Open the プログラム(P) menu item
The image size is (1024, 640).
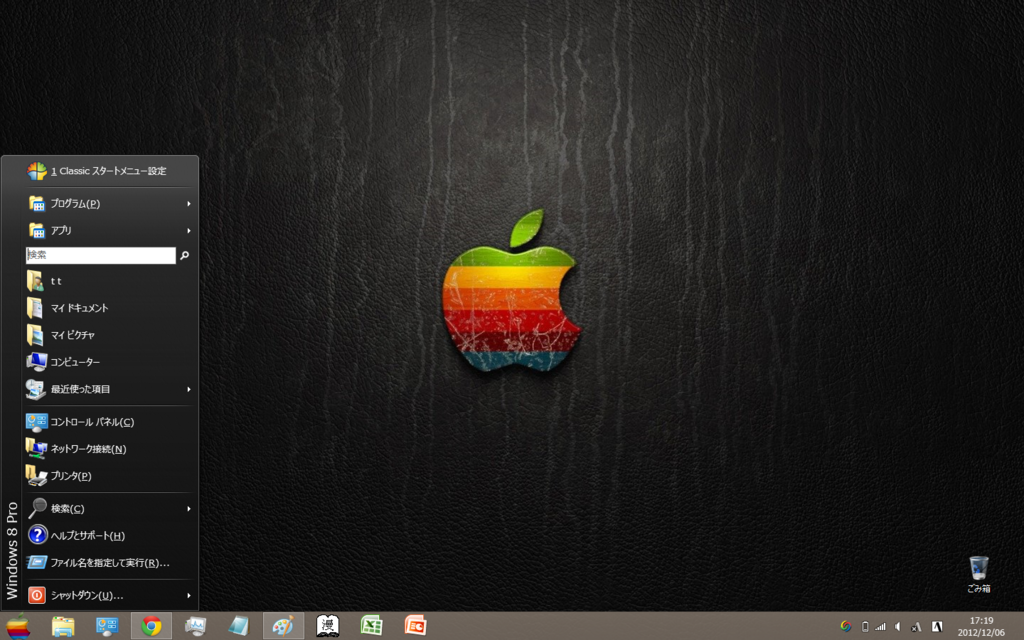109,204
